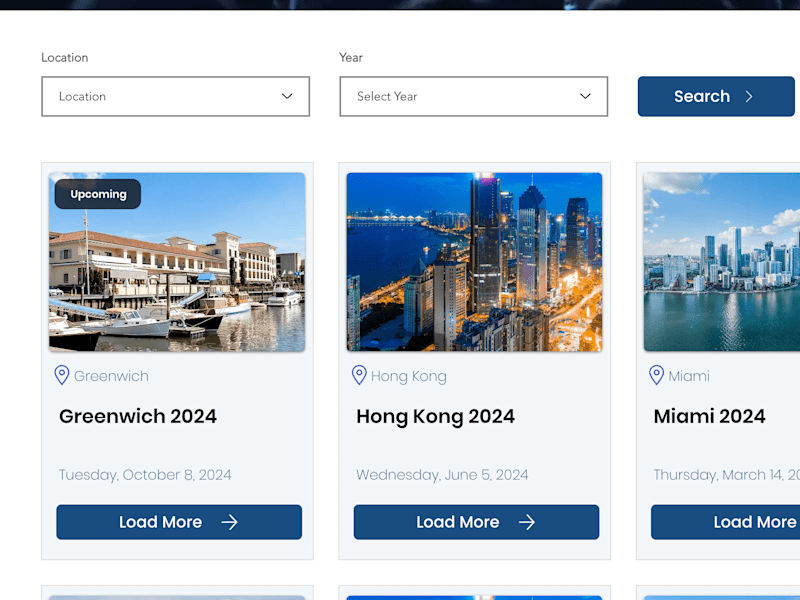Click the location pin icon next to Hong Kong
The image size is (800, 600).
(359, 375)
